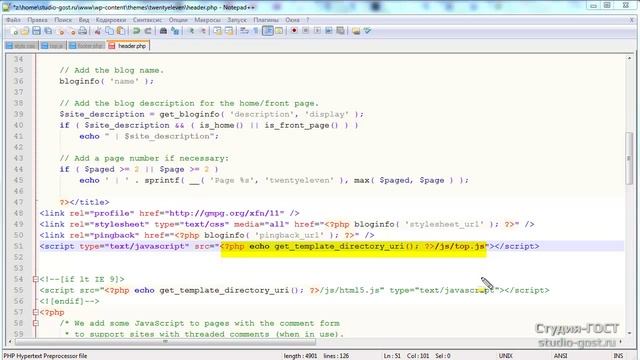Click the vertical scrollbar up arrow

(x=629, y=59)
